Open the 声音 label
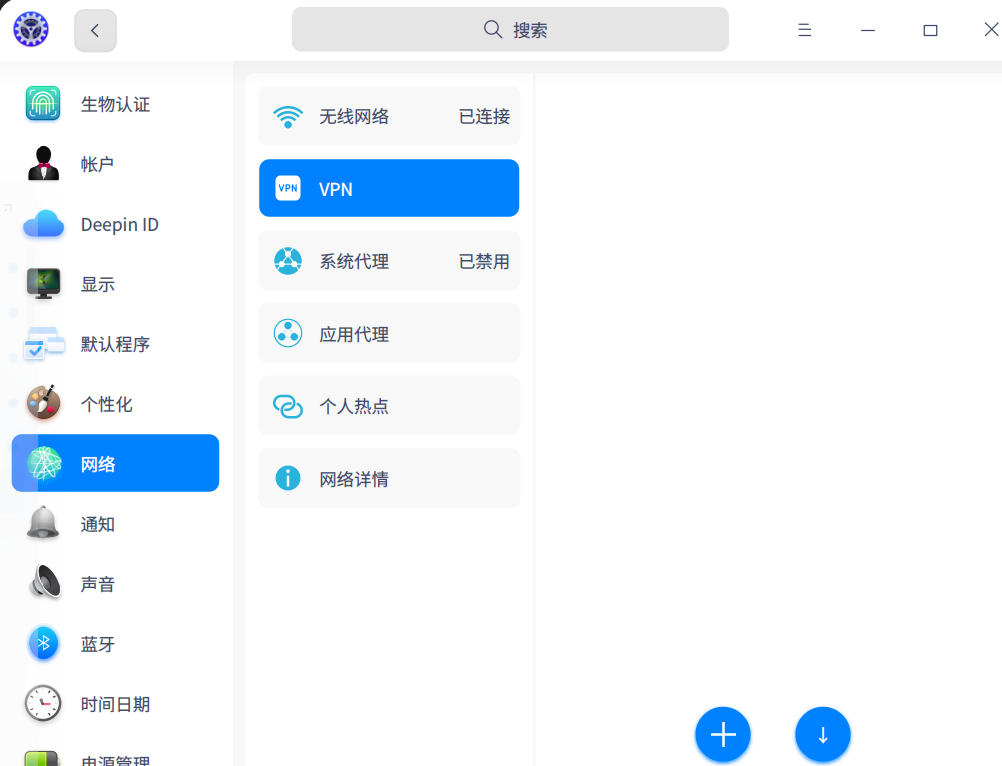The width and height of the screenshot is (1002, 766). 97,585
